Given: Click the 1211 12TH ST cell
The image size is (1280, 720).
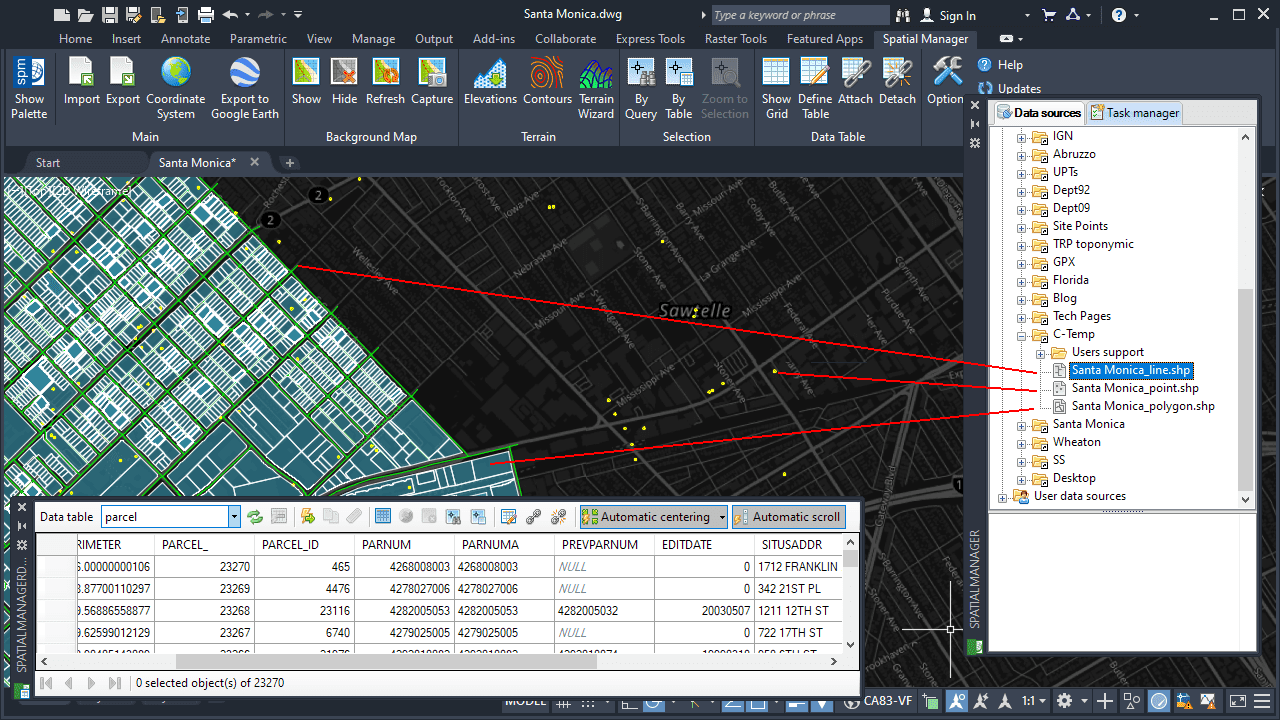Looking at the screenshot, I should tap(800, 610).
